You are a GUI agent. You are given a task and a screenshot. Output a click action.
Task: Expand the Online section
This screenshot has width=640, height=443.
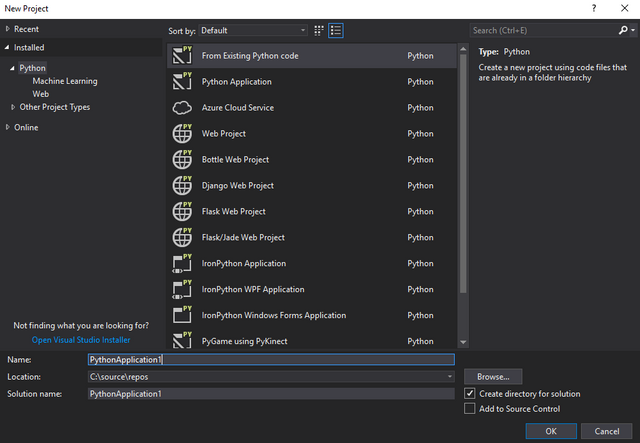click(7, 127)
